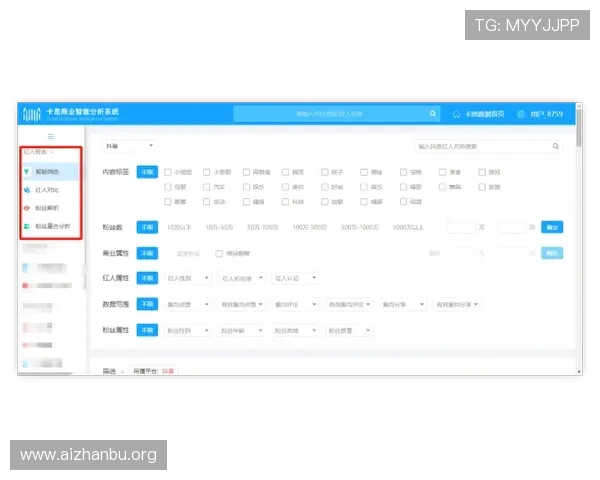Select the 100万-500万 fan count option
Image resolution: width=600 pixels, height=480 pixels.
click(310, 227)
